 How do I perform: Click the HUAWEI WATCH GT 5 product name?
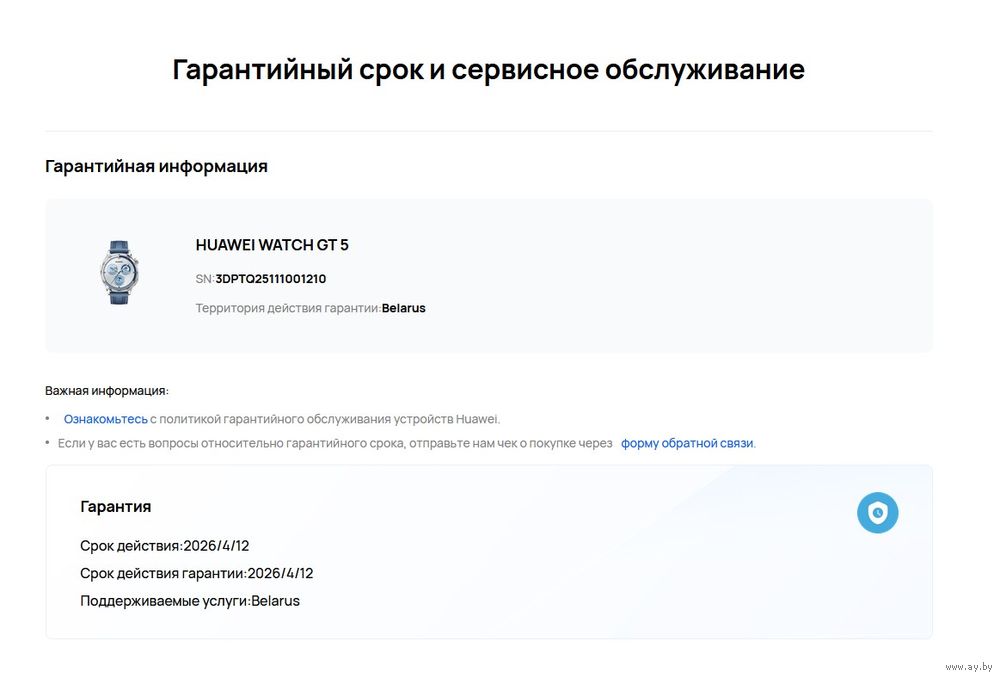272,245
